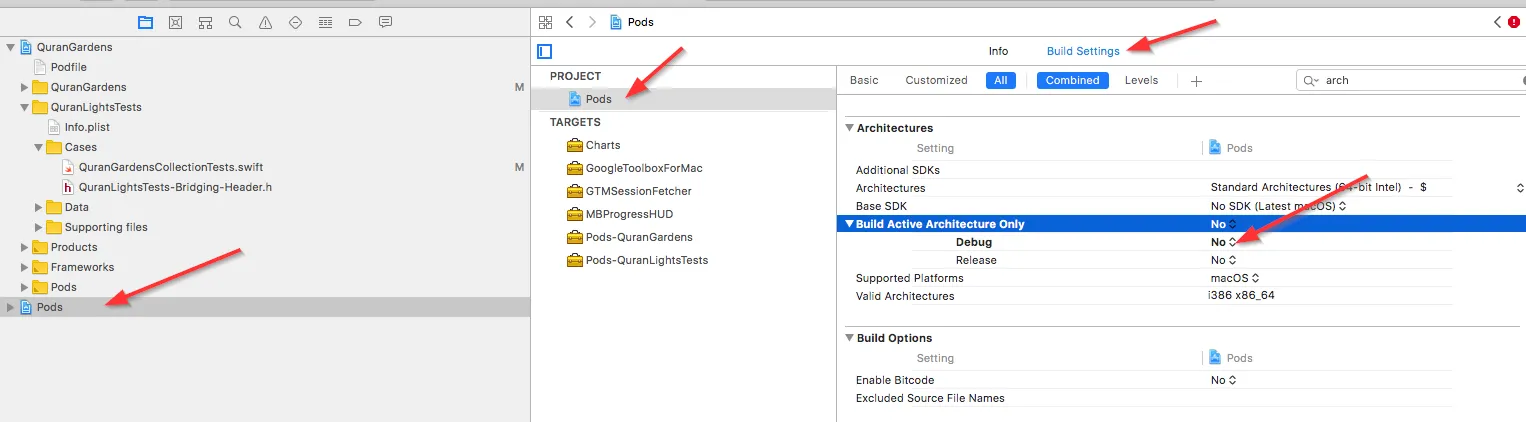Click the add build setting plus button

1196,81
